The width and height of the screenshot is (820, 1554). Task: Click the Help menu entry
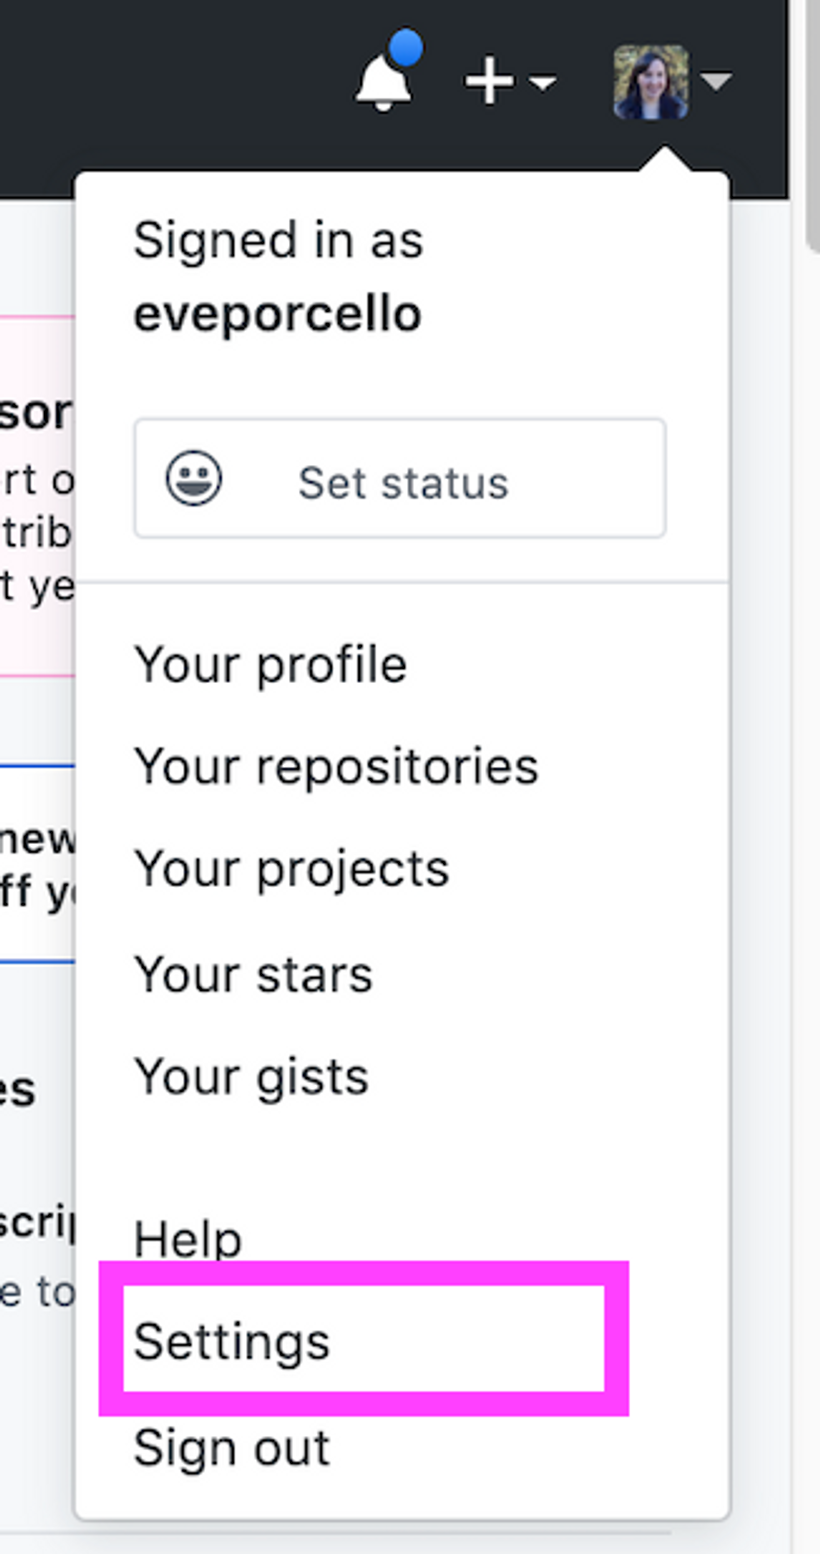(188, 1240)
